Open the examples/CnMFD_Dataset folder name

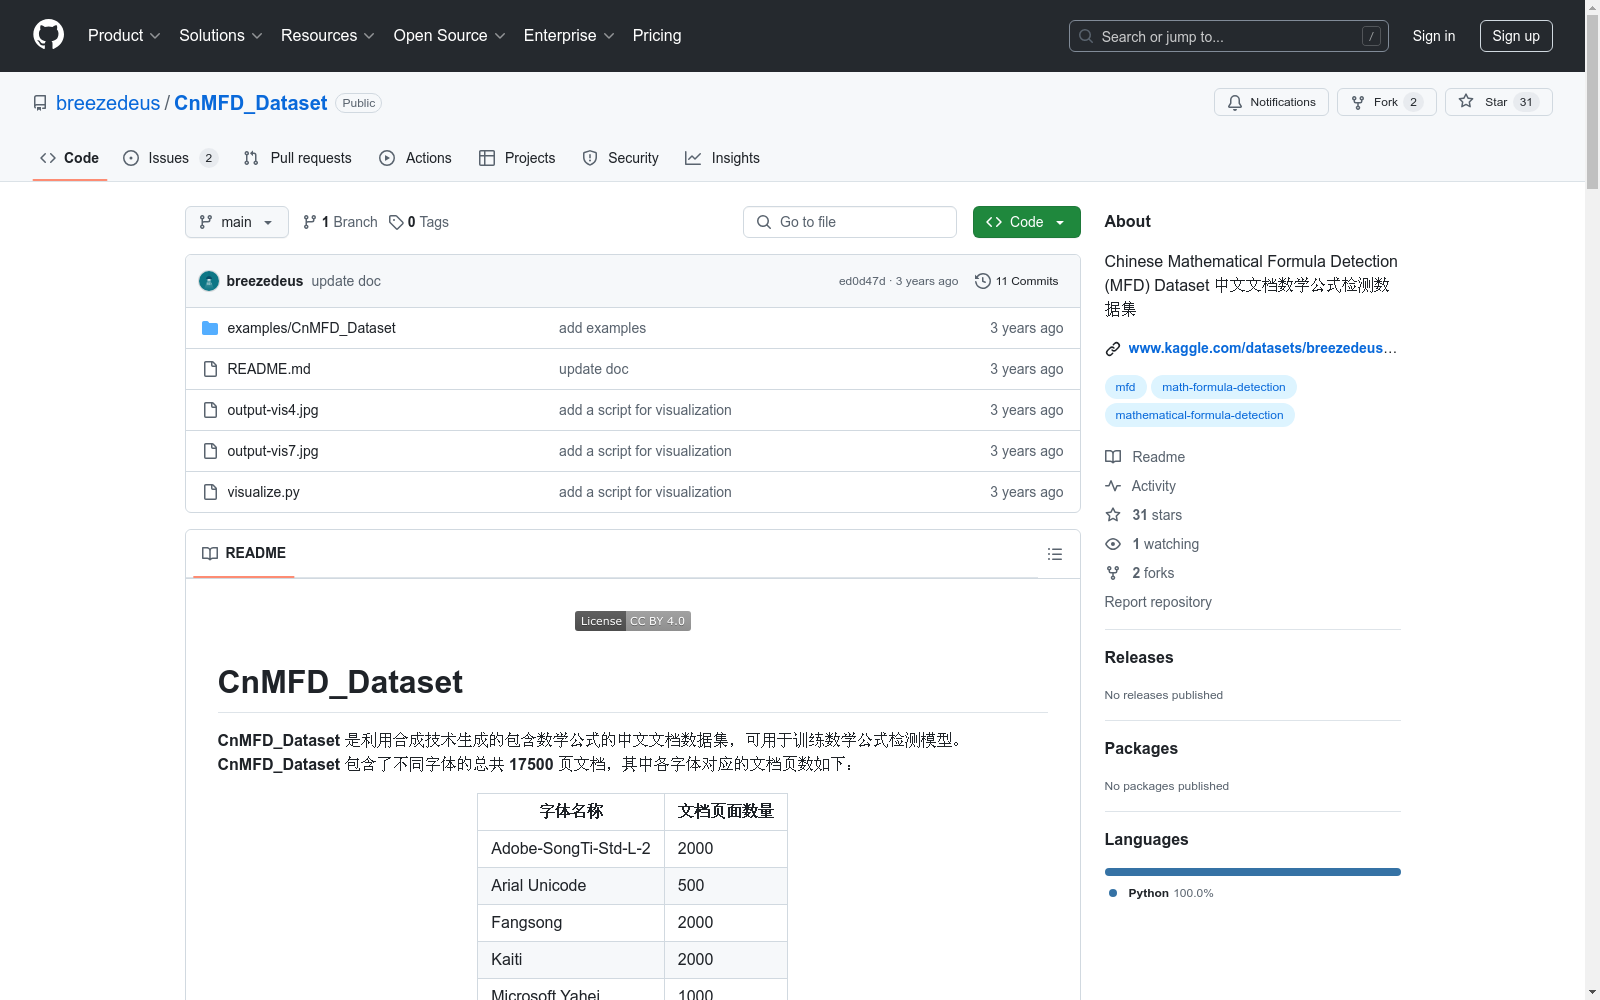point(311,328)
